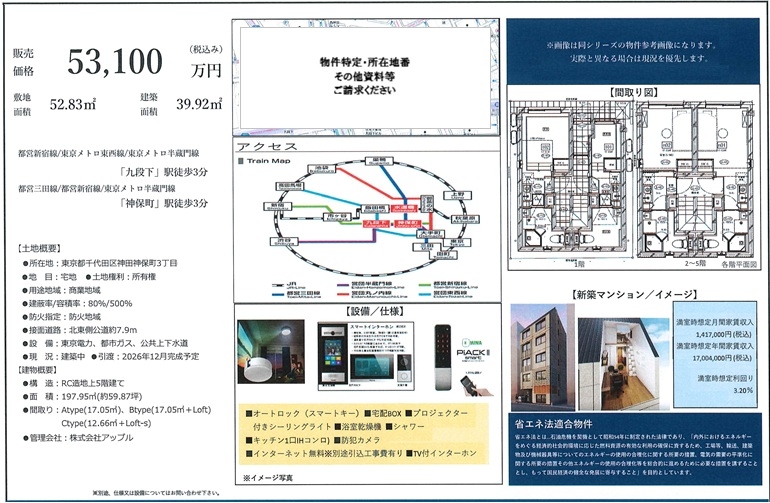Click the 市ヶ谷 station box on map
Viewport: 770px width, 503px height.
(338, 217)
